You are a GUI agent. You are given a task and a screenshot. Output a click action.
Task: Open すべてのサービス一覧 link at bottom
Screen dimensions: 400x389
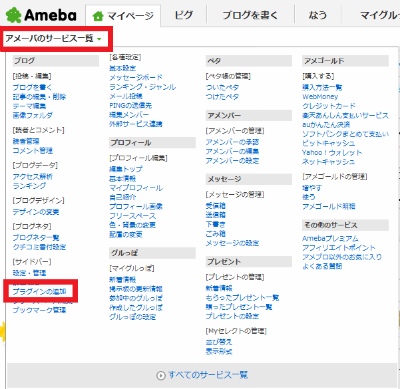coord(208,375)
